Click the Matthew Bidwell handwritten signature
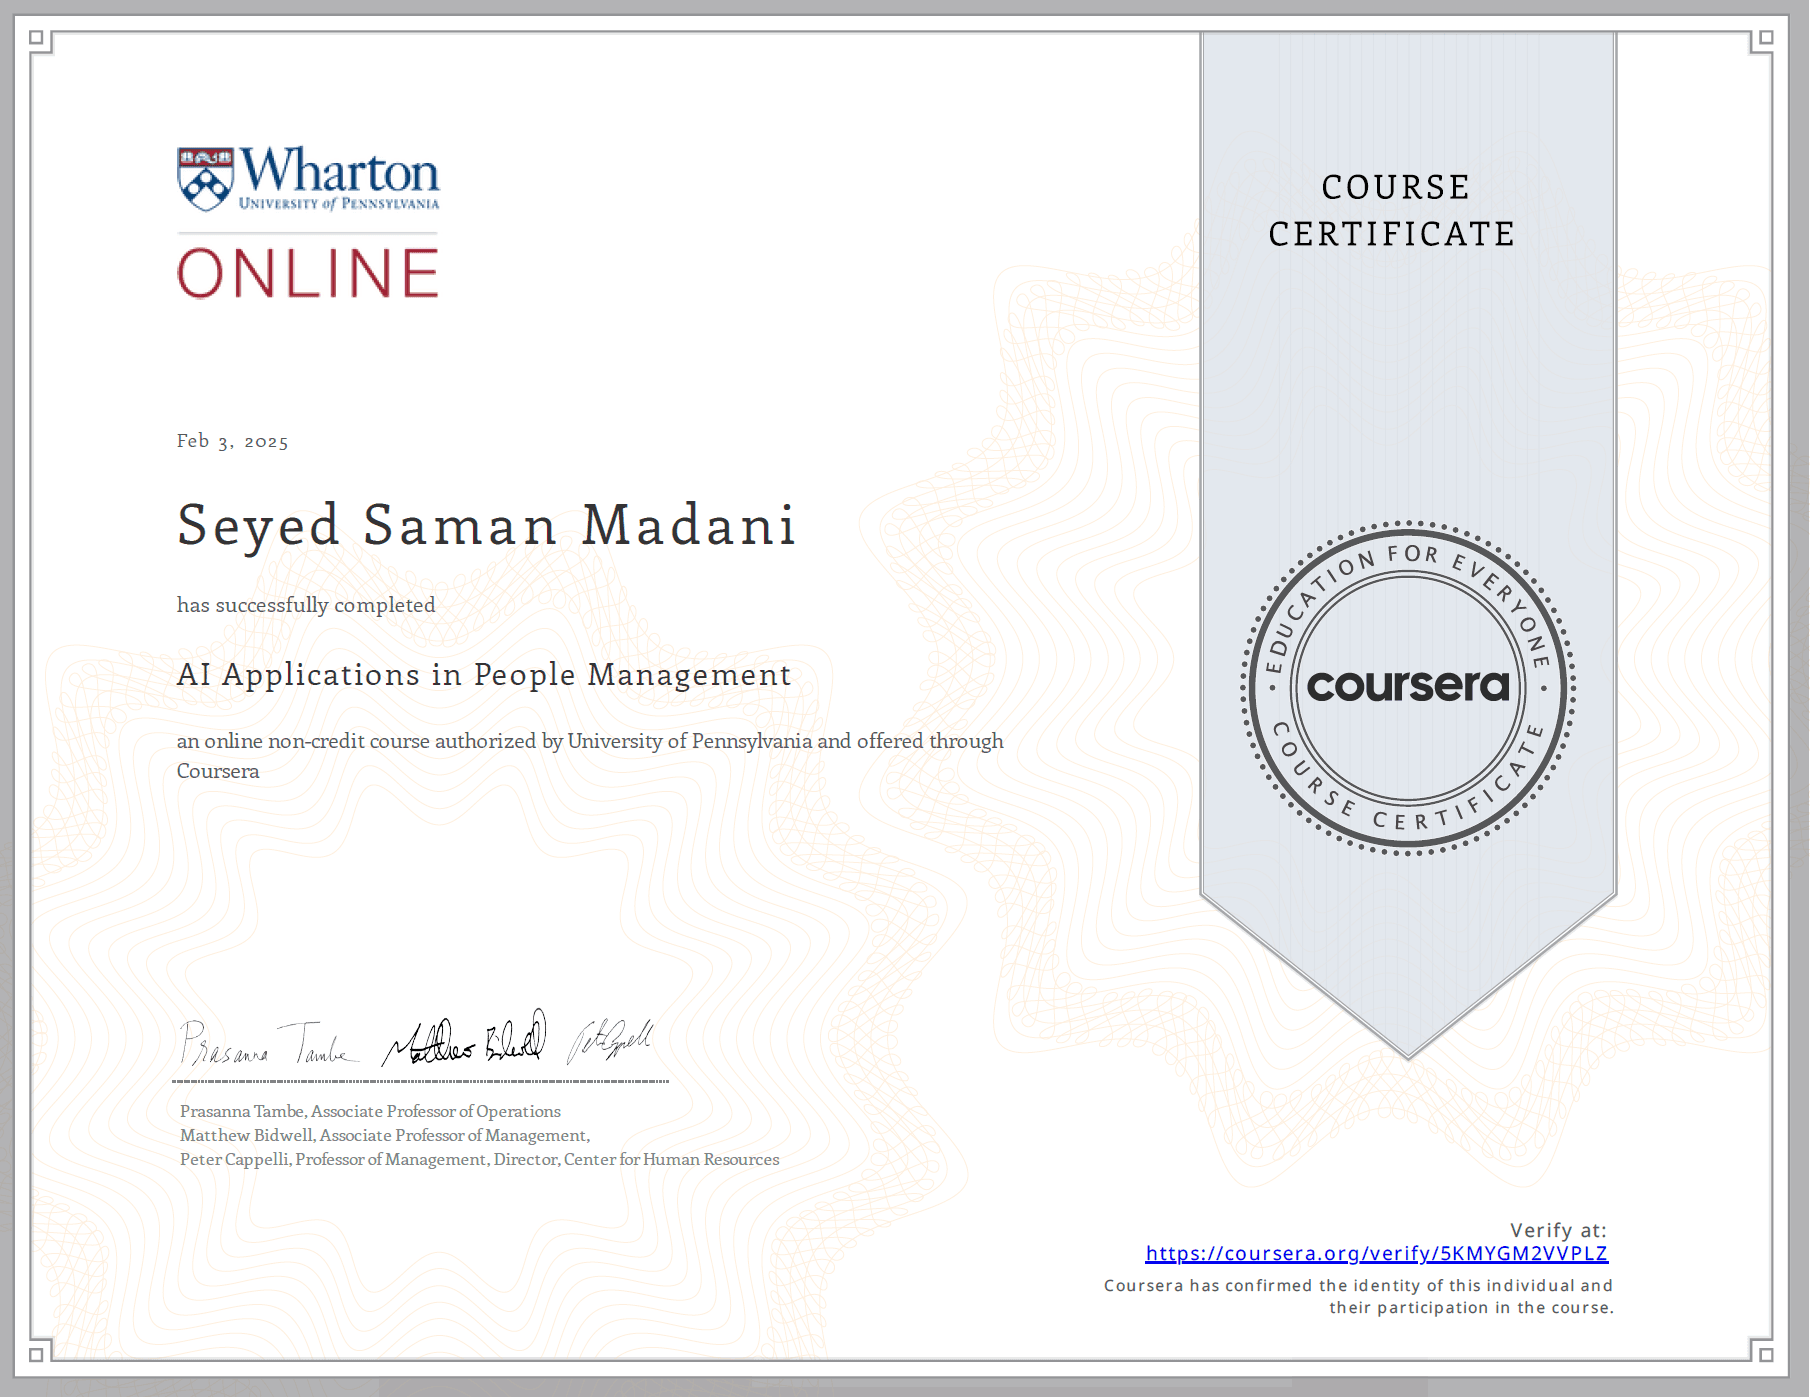1811x1397 pixels. click(465, 1040)
